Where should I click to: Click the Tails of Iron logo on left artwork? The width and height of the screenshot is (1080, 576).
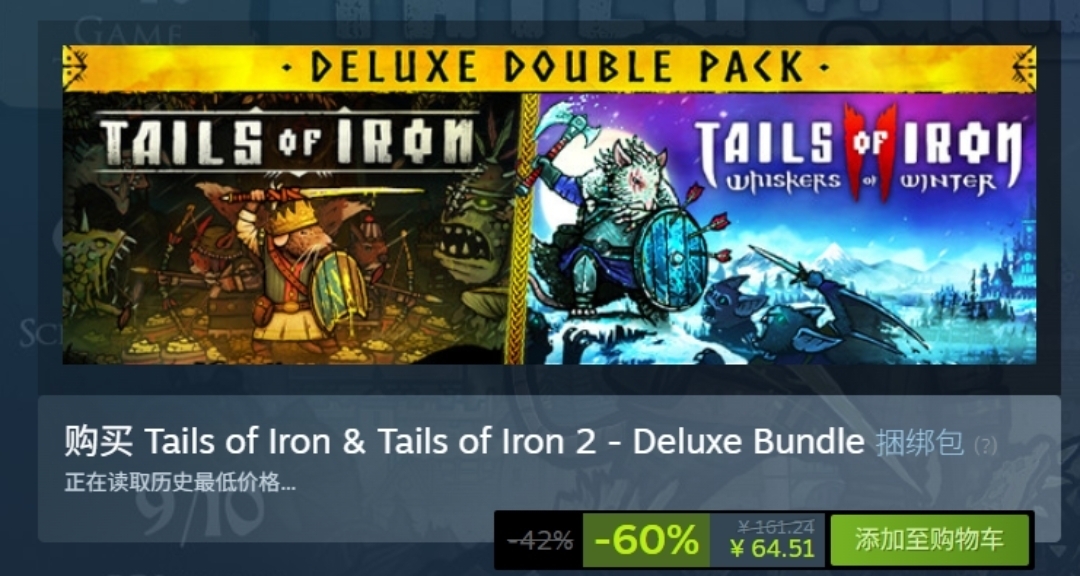(x=287, y=141)
